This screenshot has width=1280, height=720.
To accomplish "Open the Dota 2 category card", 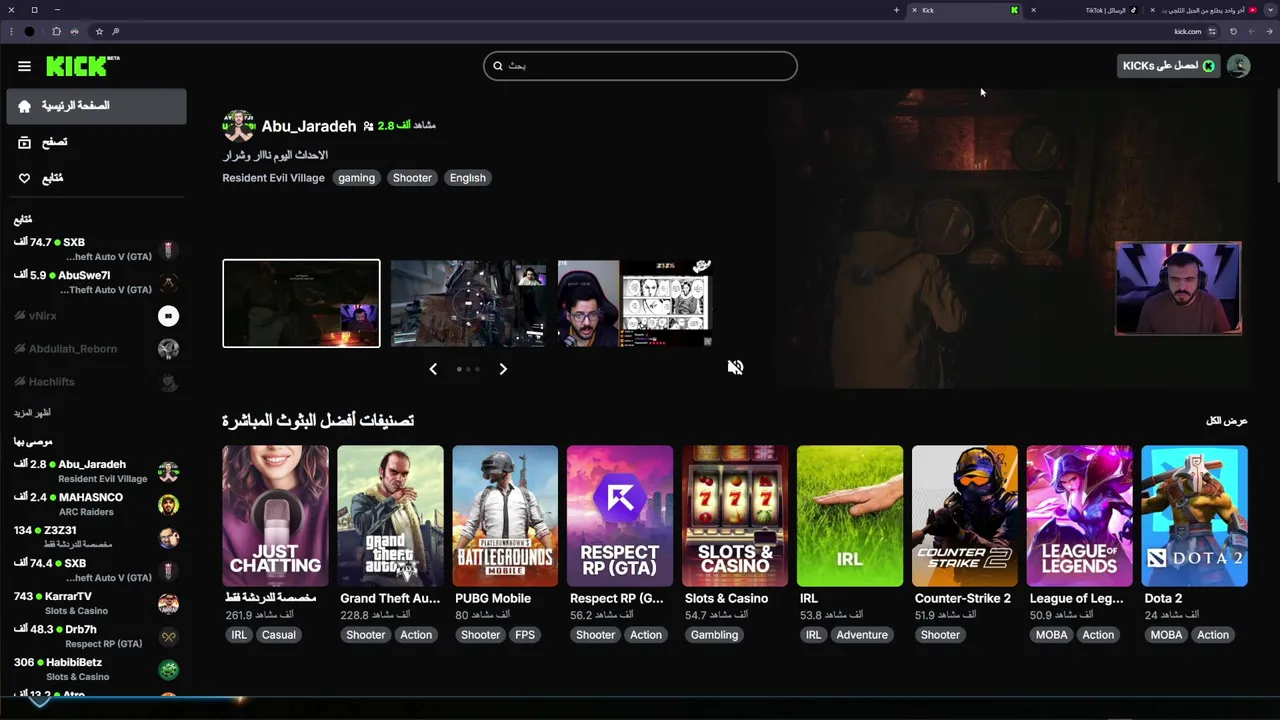I will (x=1195, y=516).
